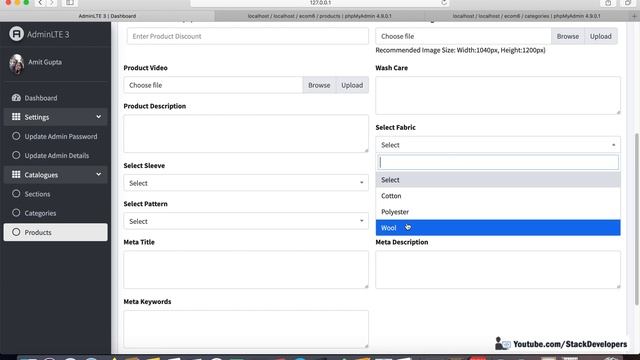
Task: Focus the Enter Product Discount field
Action: (x=248, y=36)
